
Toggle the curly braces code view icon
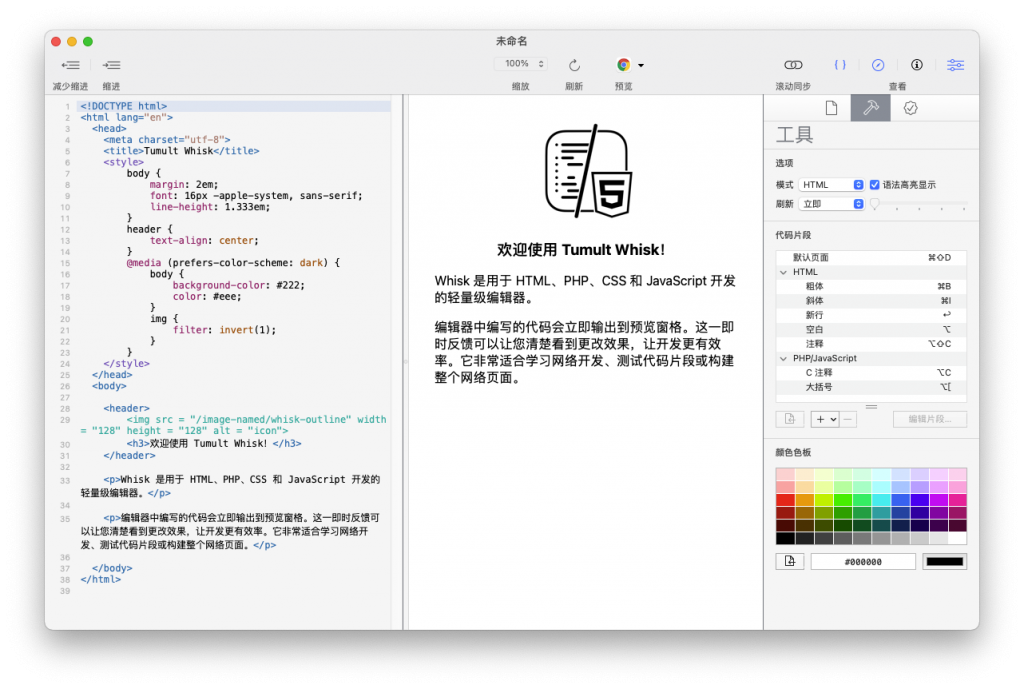840,65
